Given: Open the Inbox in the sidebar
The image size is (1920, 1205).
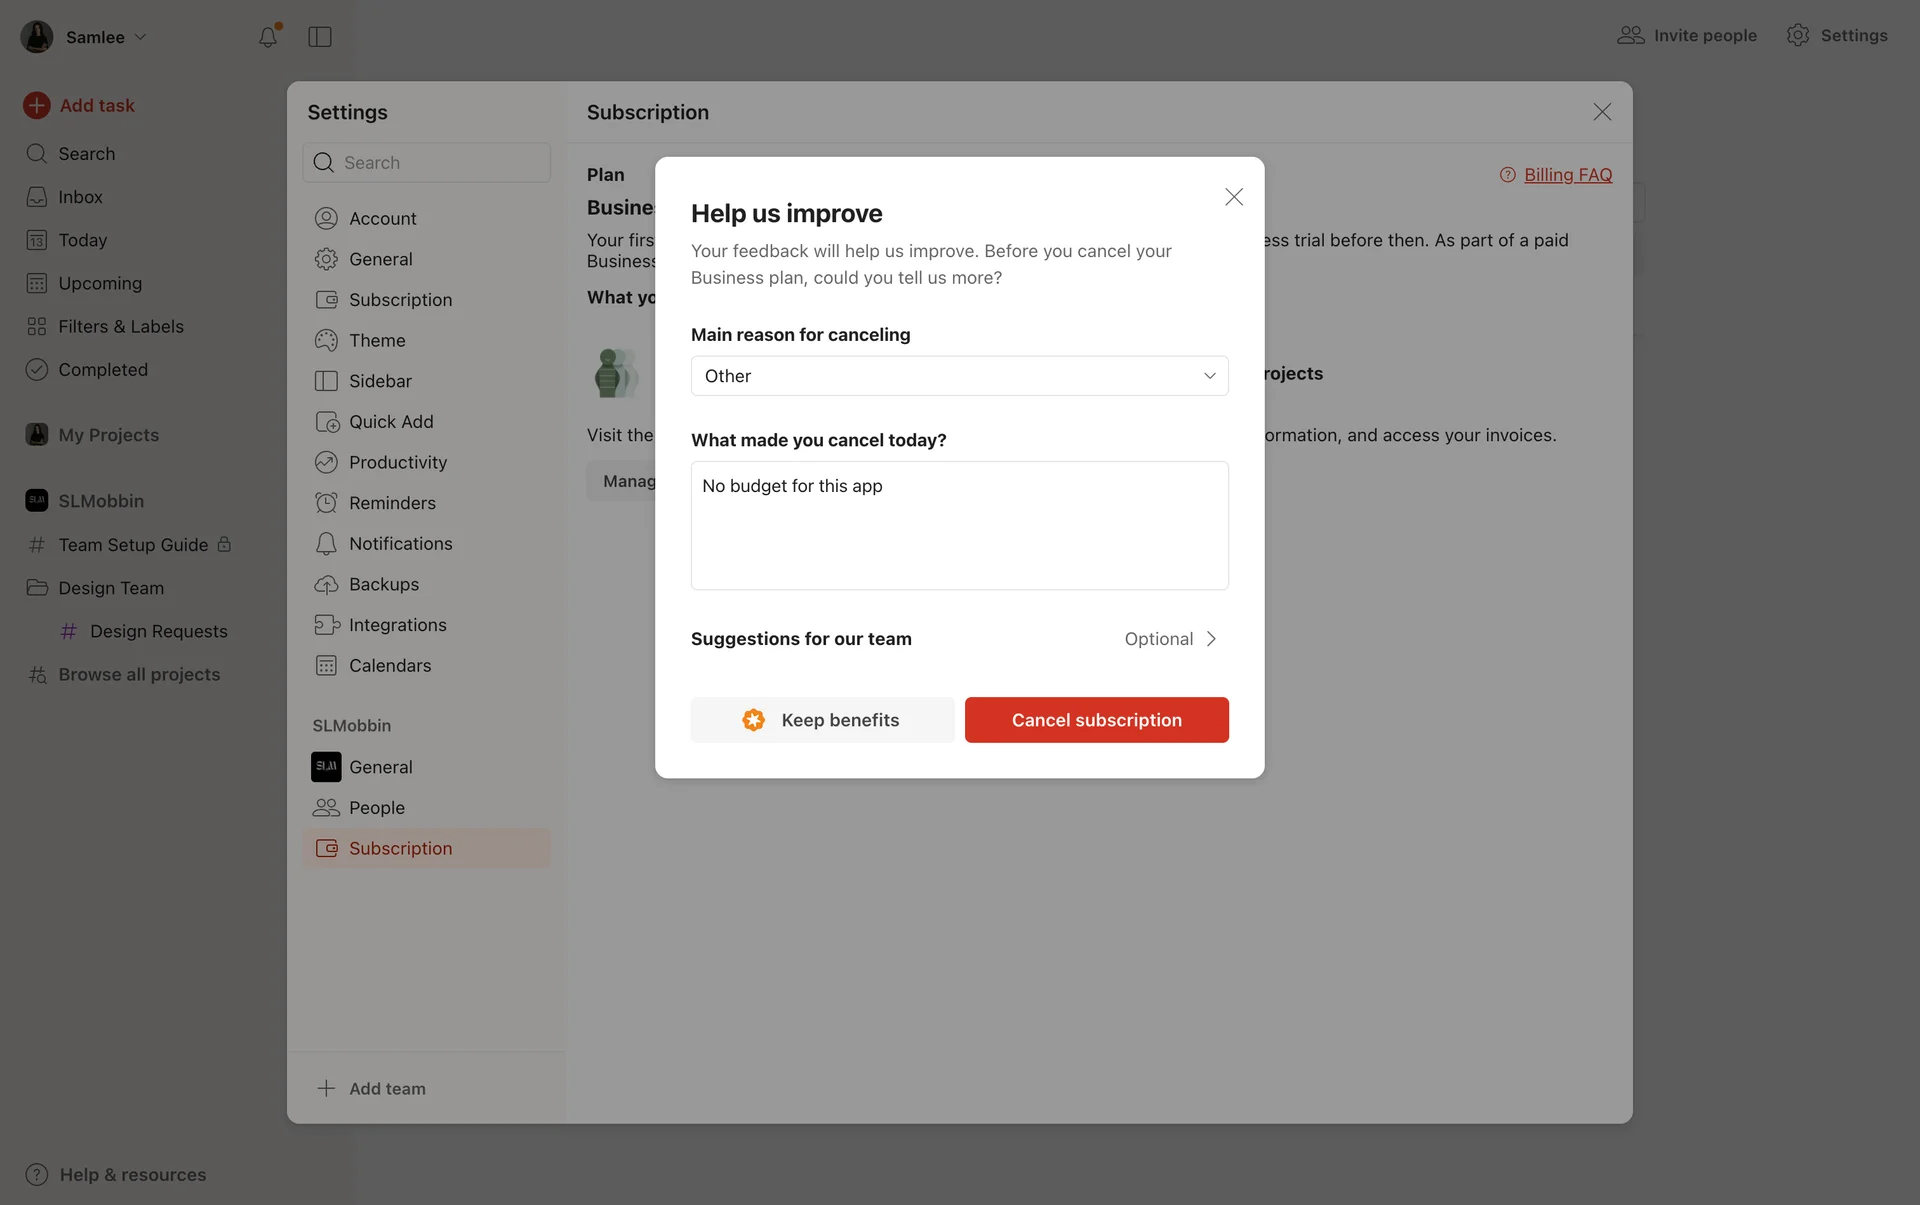Looking at the screenshot, I should click(x=80, y=197).
